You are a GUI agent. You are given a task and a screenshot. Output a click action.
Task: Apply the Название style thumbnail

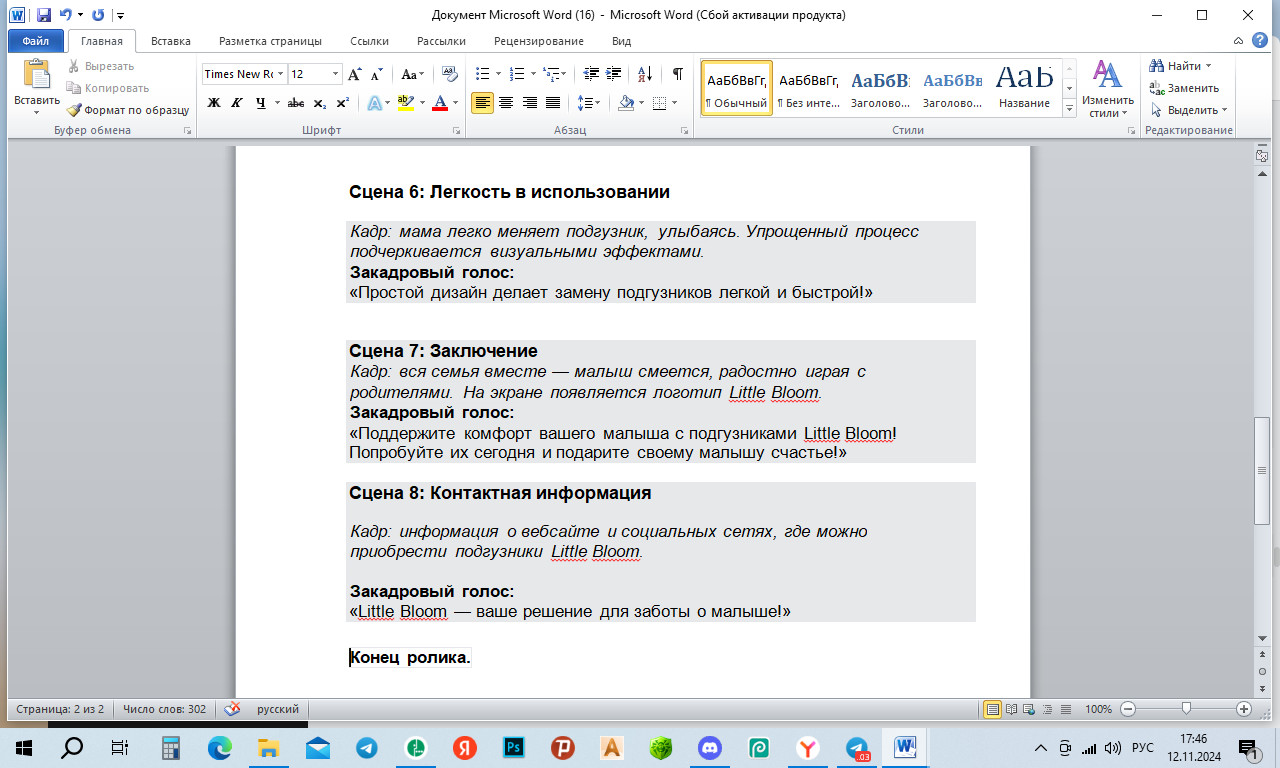(x=1024, y=87)
